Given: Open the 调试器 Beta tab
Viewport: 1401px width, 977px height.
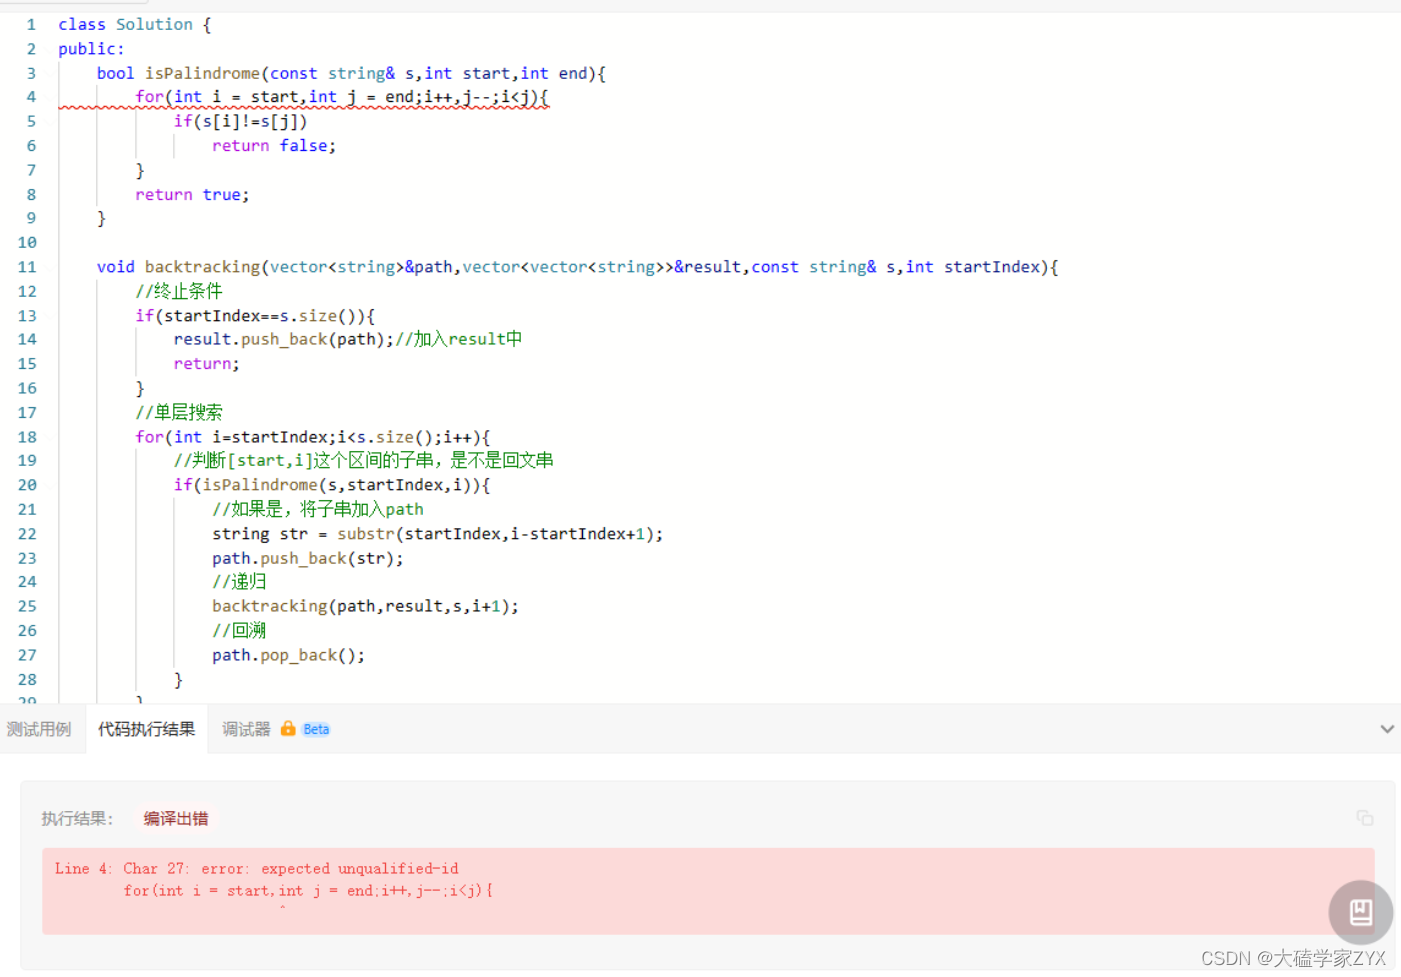Looking at the screenshot, I should (x=276, y=729).
